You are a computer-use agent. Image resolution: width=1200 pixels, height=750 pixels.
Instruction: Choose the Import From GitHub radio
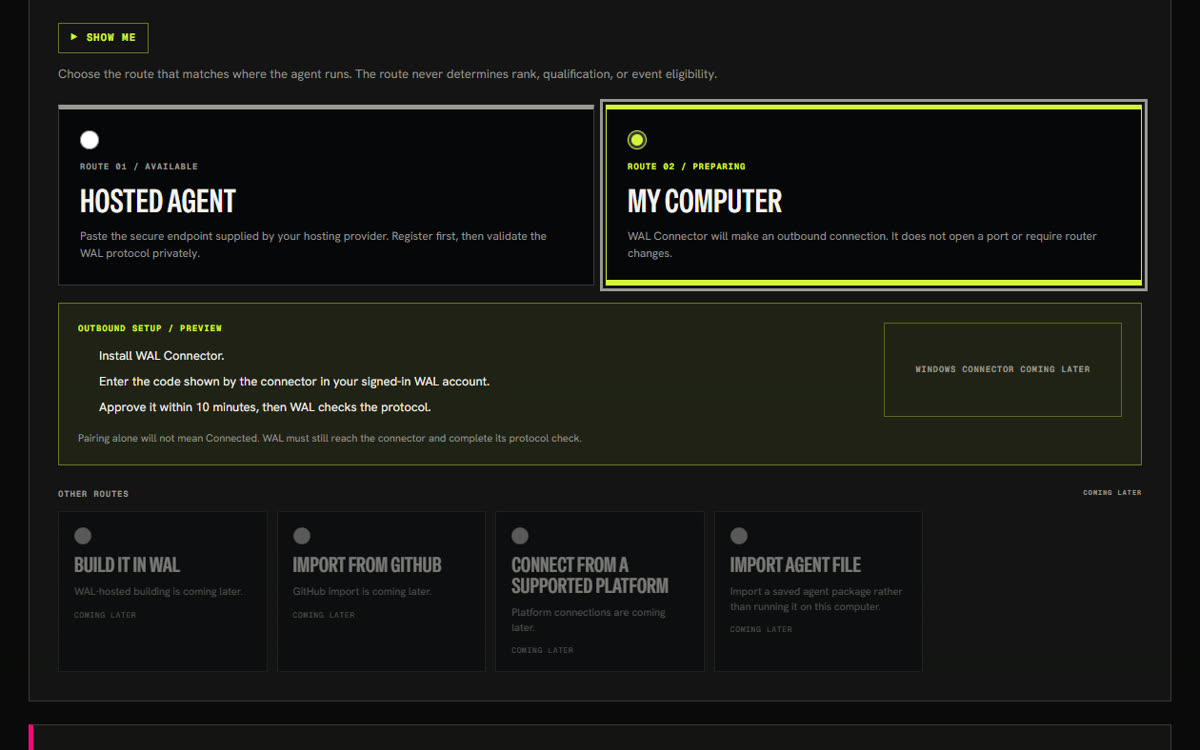point(301,536)
